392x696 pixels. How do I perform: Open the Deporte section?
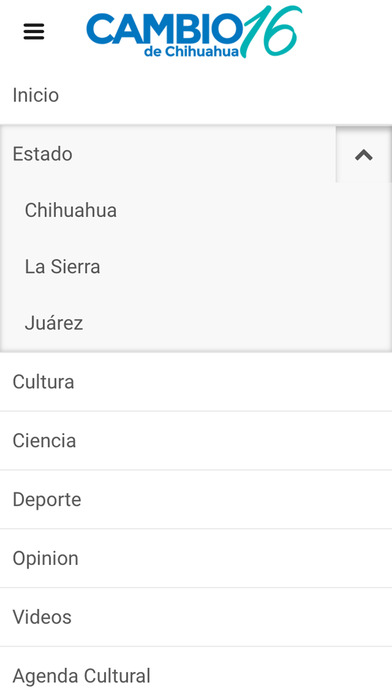click(x=196, y=500)
